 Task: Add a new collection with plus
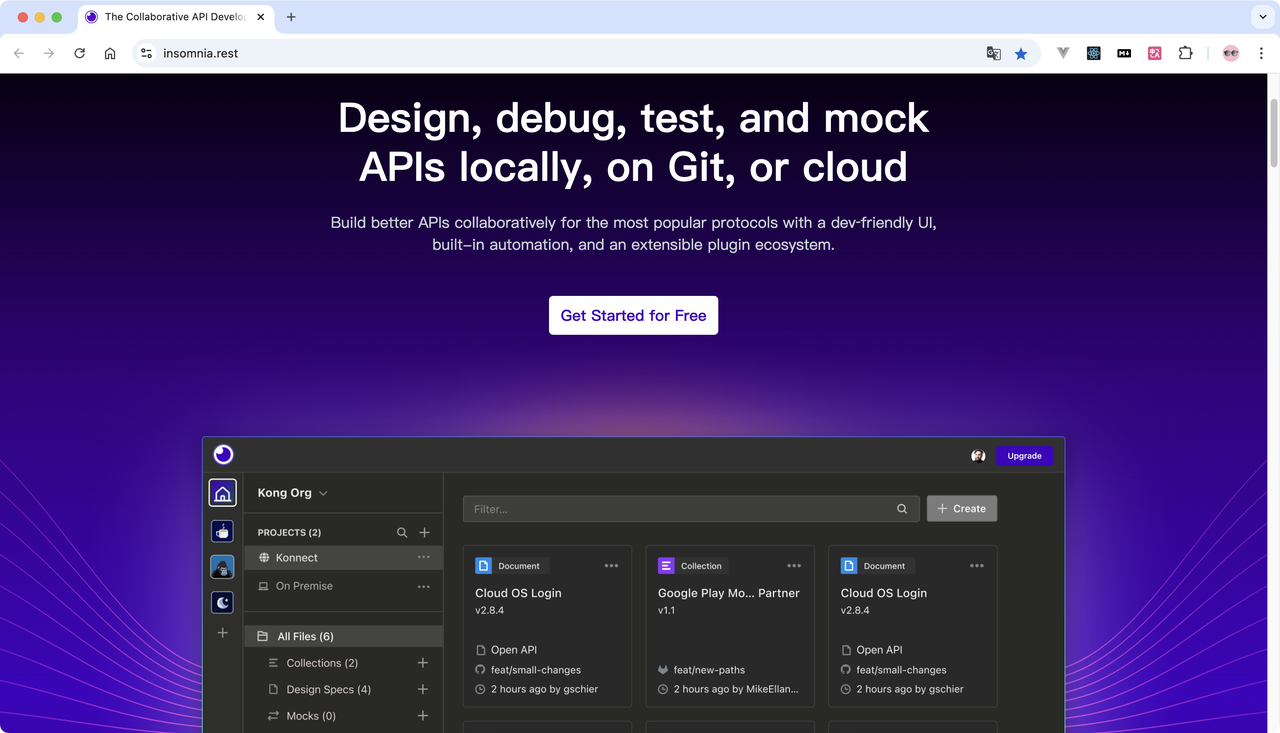point(422,663)
